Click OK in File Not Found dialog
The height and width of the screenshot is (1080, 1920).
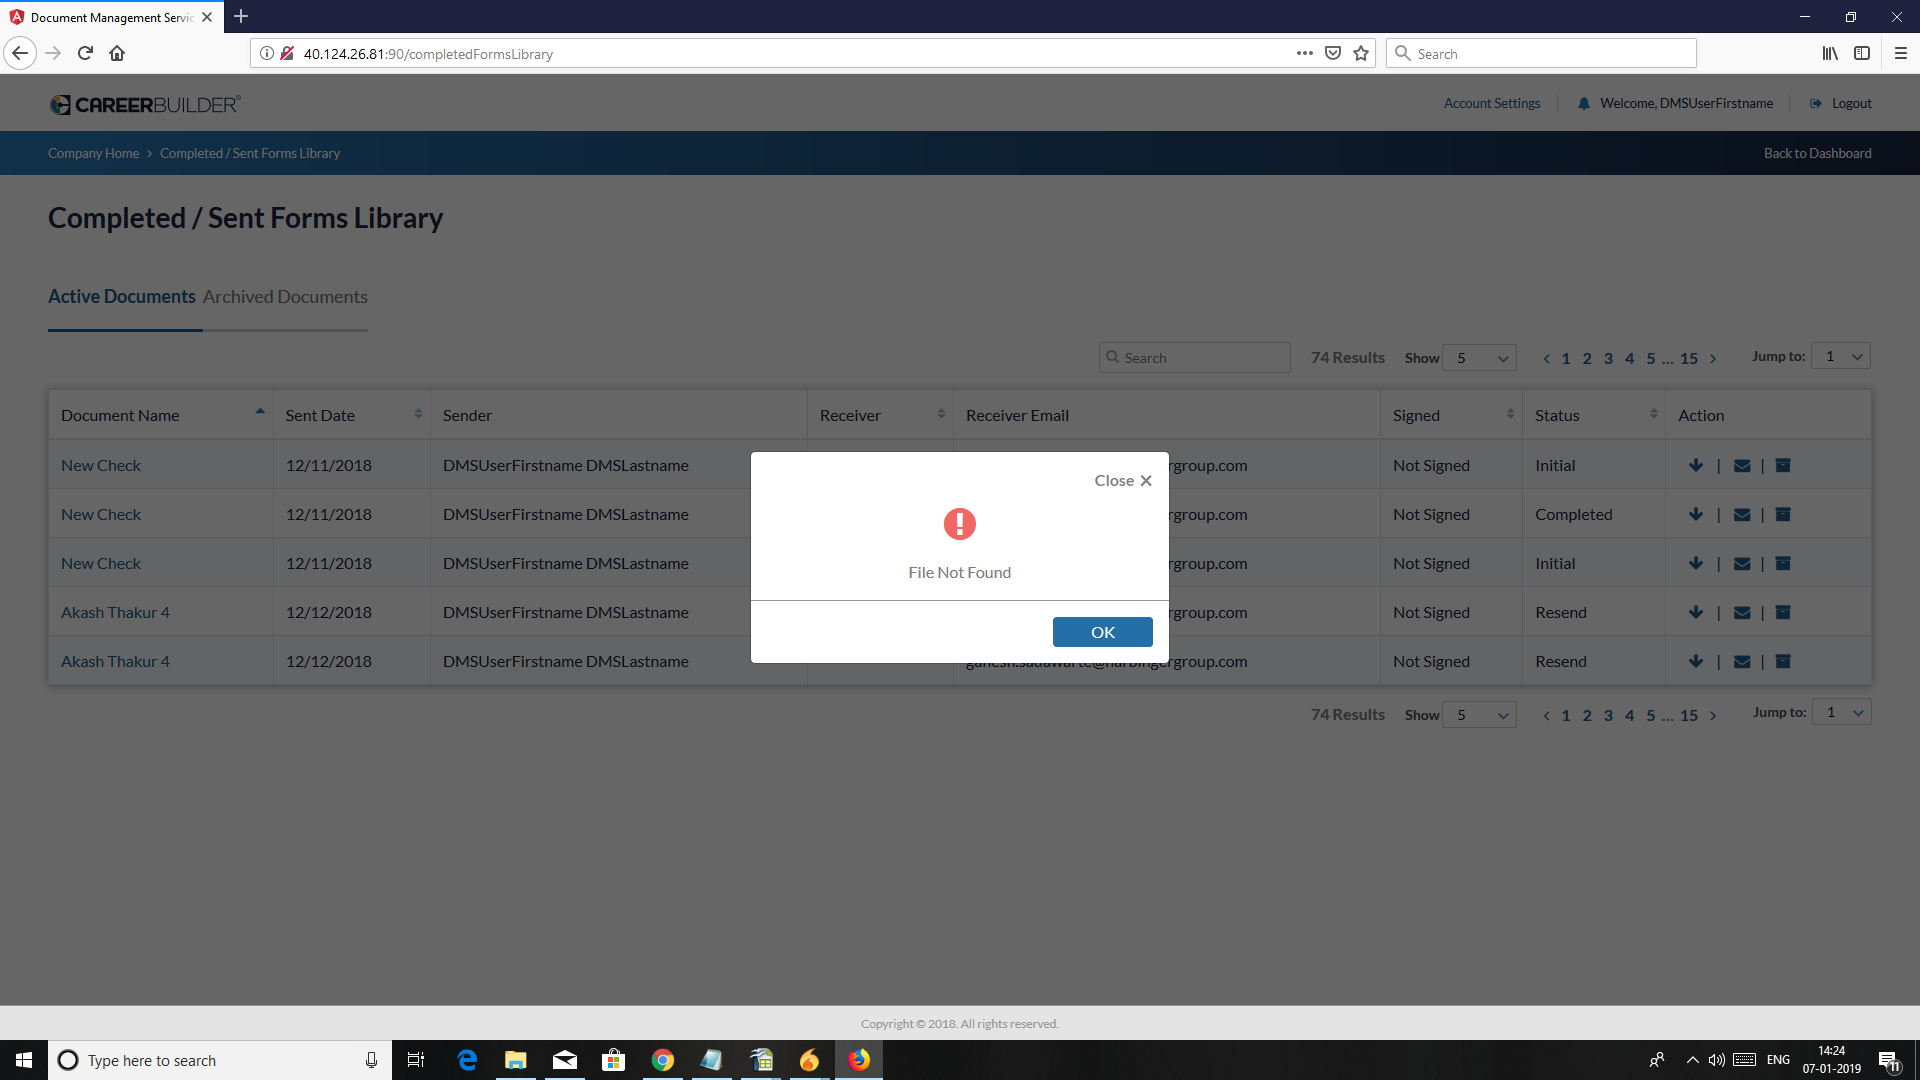pos(1102,632)
